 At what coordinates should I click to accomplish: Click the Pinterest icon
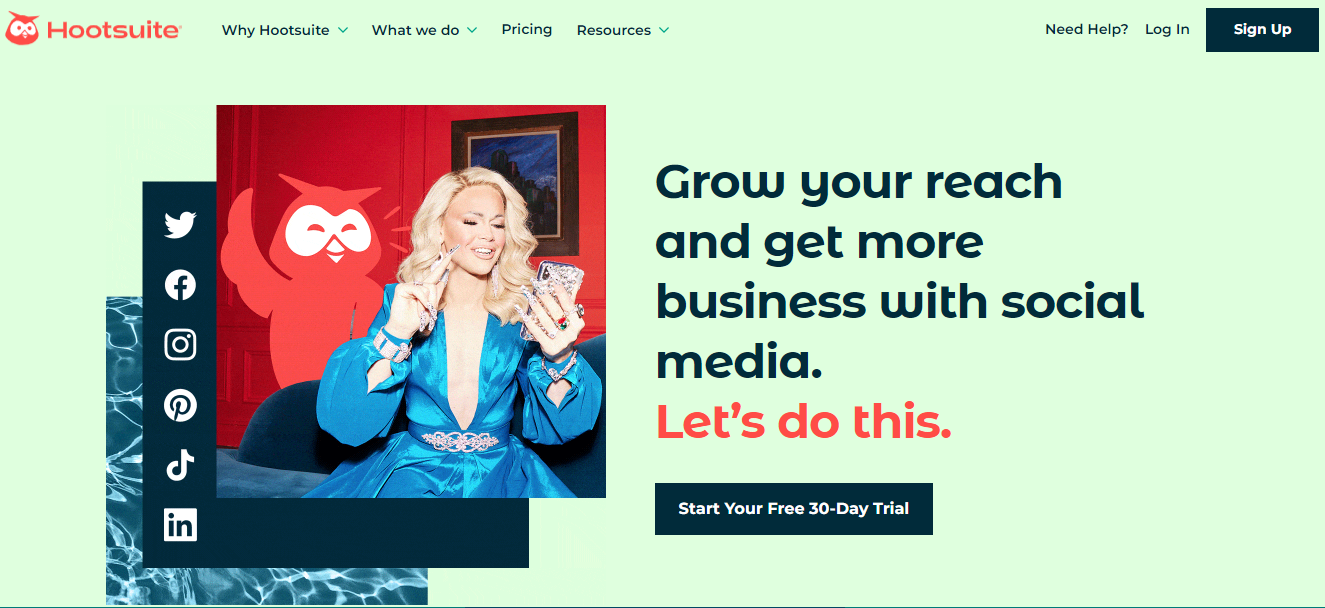[180, 405]
